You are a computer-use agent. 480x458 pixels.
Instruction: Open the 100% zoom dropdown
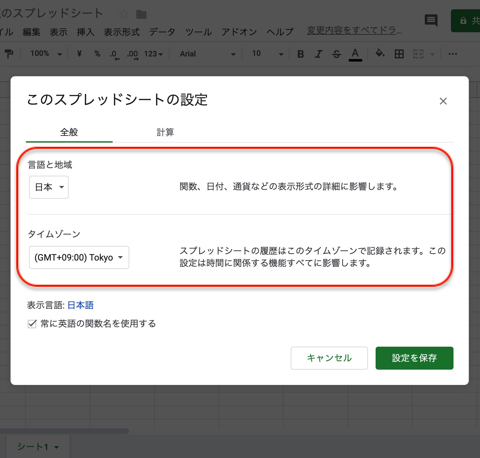(46, 53)
